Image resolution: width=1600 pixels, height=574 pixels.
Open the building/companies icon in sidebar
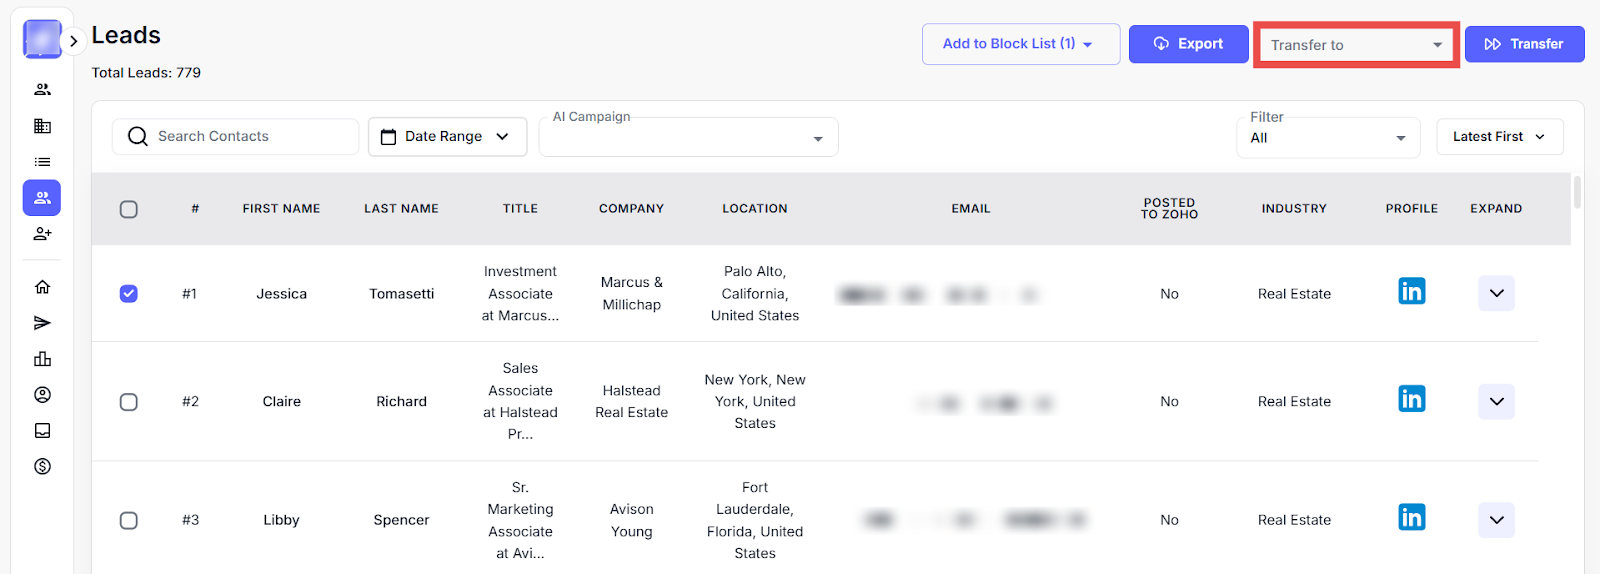(x=42, y=126)
